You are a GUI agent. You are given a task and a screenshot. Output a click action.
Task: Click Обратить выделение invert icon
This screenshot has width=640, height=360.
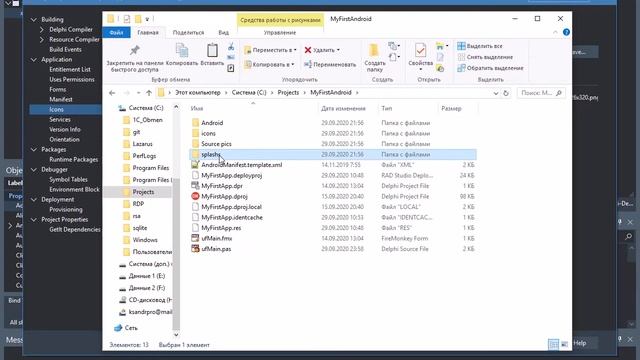pyautogui.click(x=461, y=68)
